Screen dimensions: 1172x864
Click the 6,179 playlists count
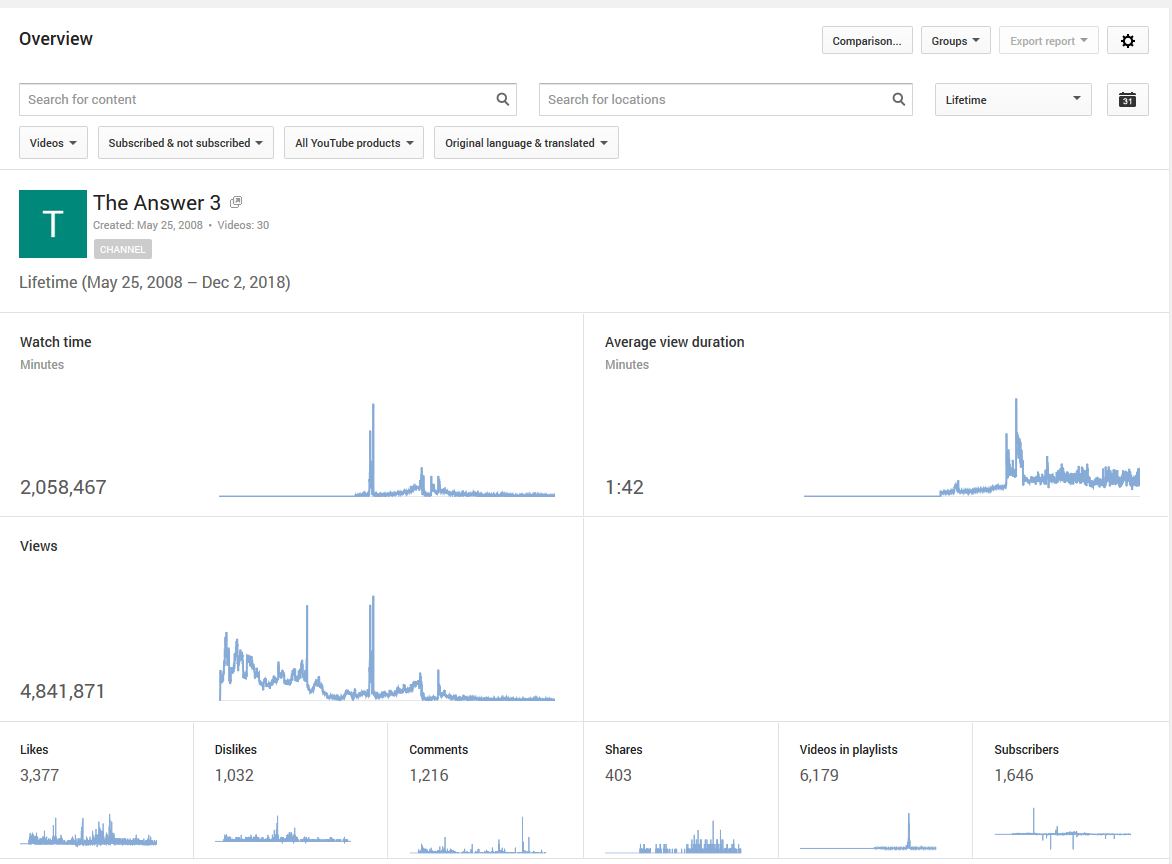[x=819, y=775]
